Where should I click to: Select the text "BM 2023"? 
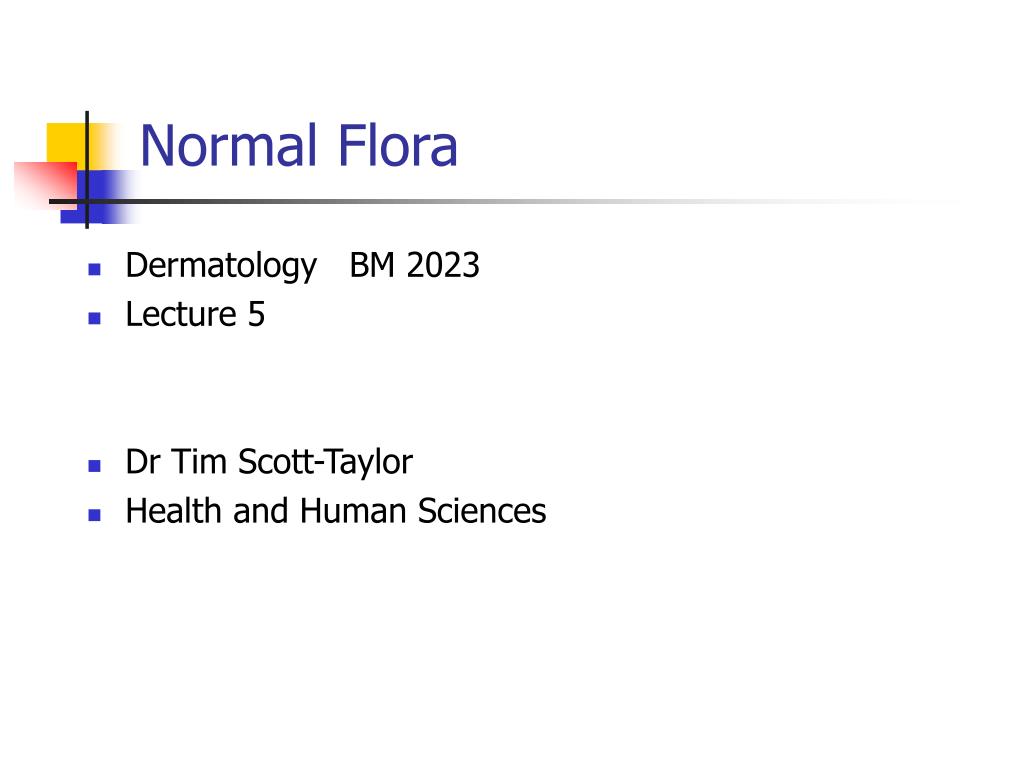[x=415, y=265]
